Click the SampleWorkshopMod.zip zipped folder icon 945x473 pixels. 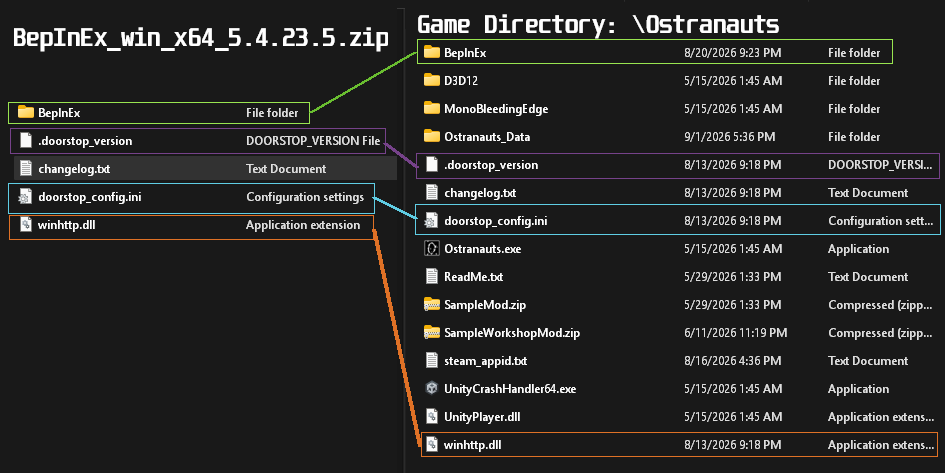click(432, 333)
